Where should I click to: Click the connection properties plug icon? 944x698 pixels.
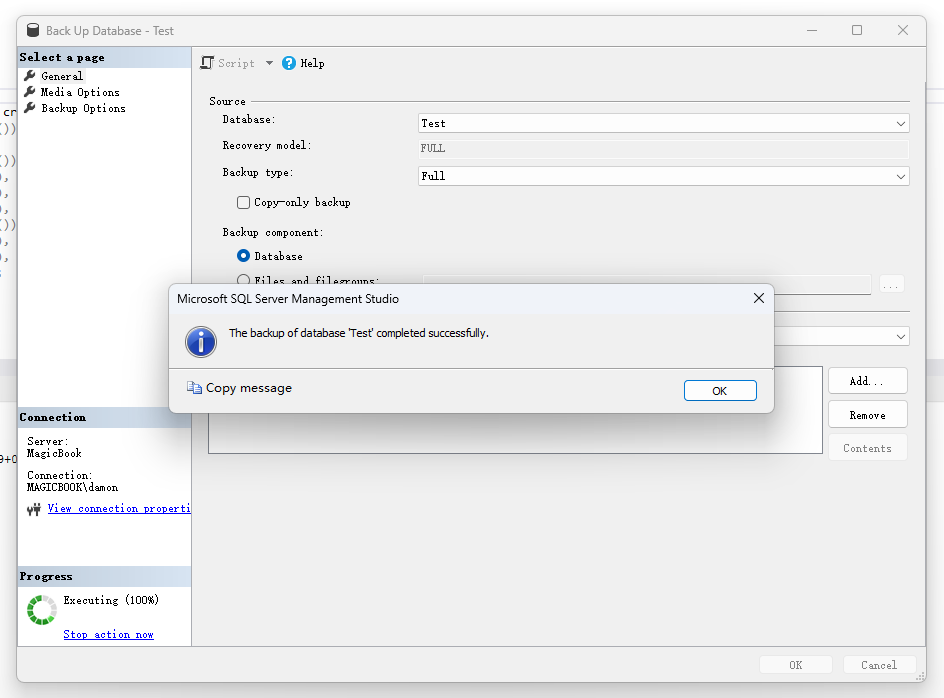tap(34, 509)
